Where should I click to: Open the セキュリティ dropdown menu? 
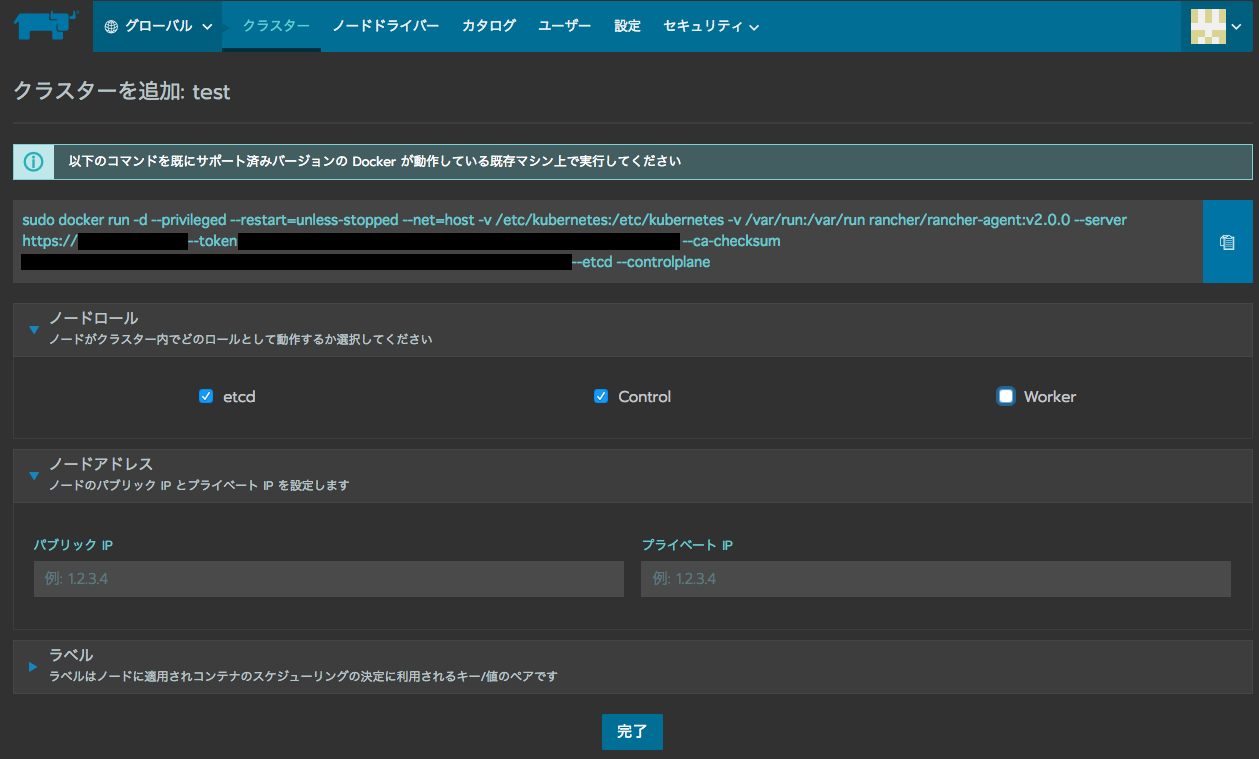pyautogui.click(x=710, y=26)
